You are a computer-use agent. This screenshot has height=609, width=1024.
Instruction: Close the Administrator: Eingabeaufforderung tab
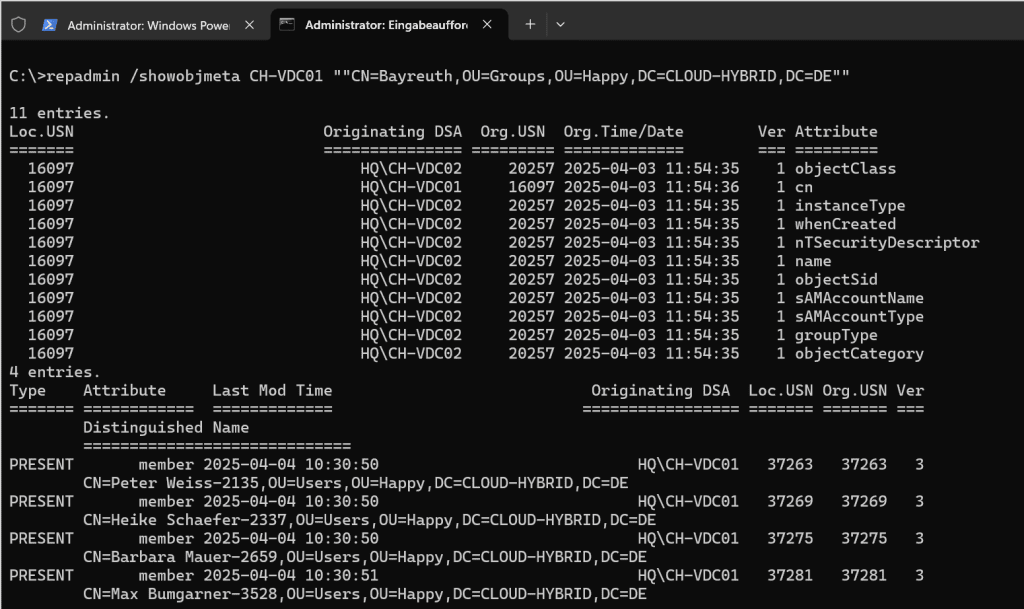point(487,25)
